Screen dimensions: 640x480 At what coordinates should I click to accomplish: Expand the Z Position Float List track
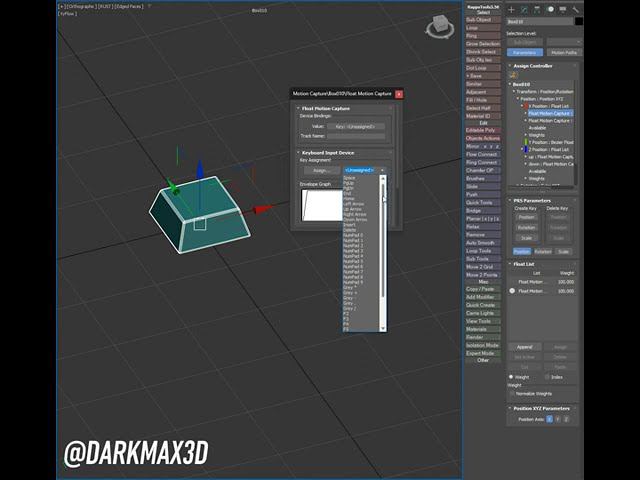522,150
